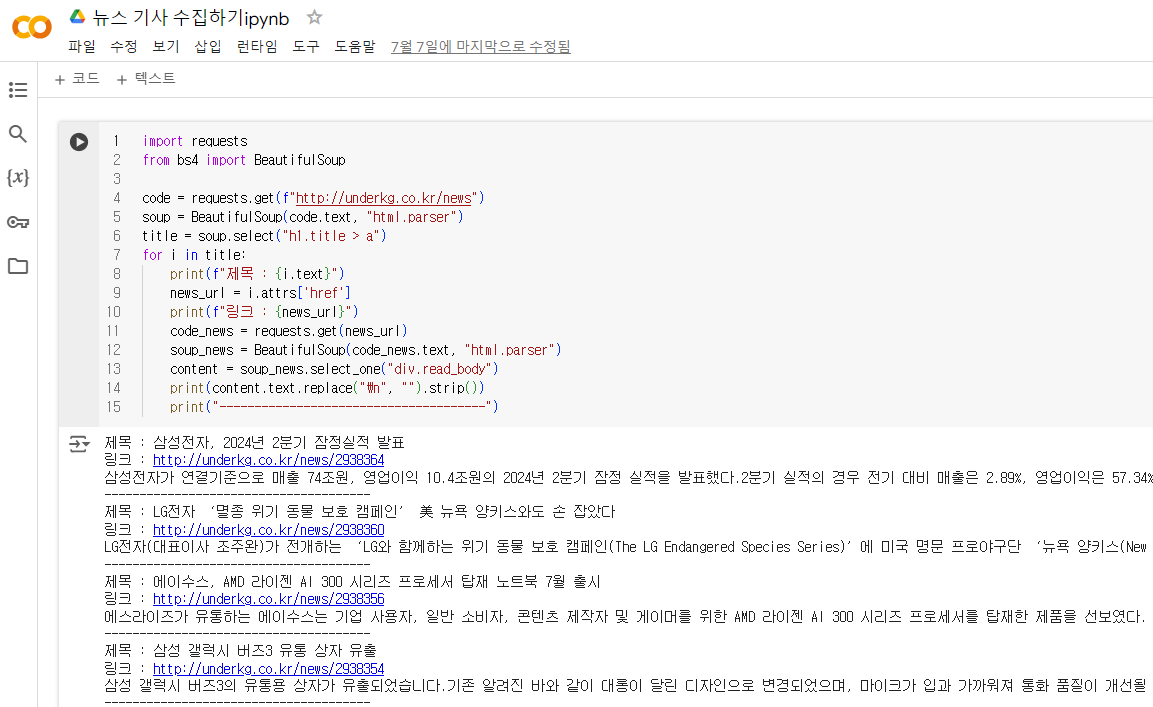Open the news link ending in 2938364
Viewport: 1153px width, 707px height.
(x=268, y=460)
